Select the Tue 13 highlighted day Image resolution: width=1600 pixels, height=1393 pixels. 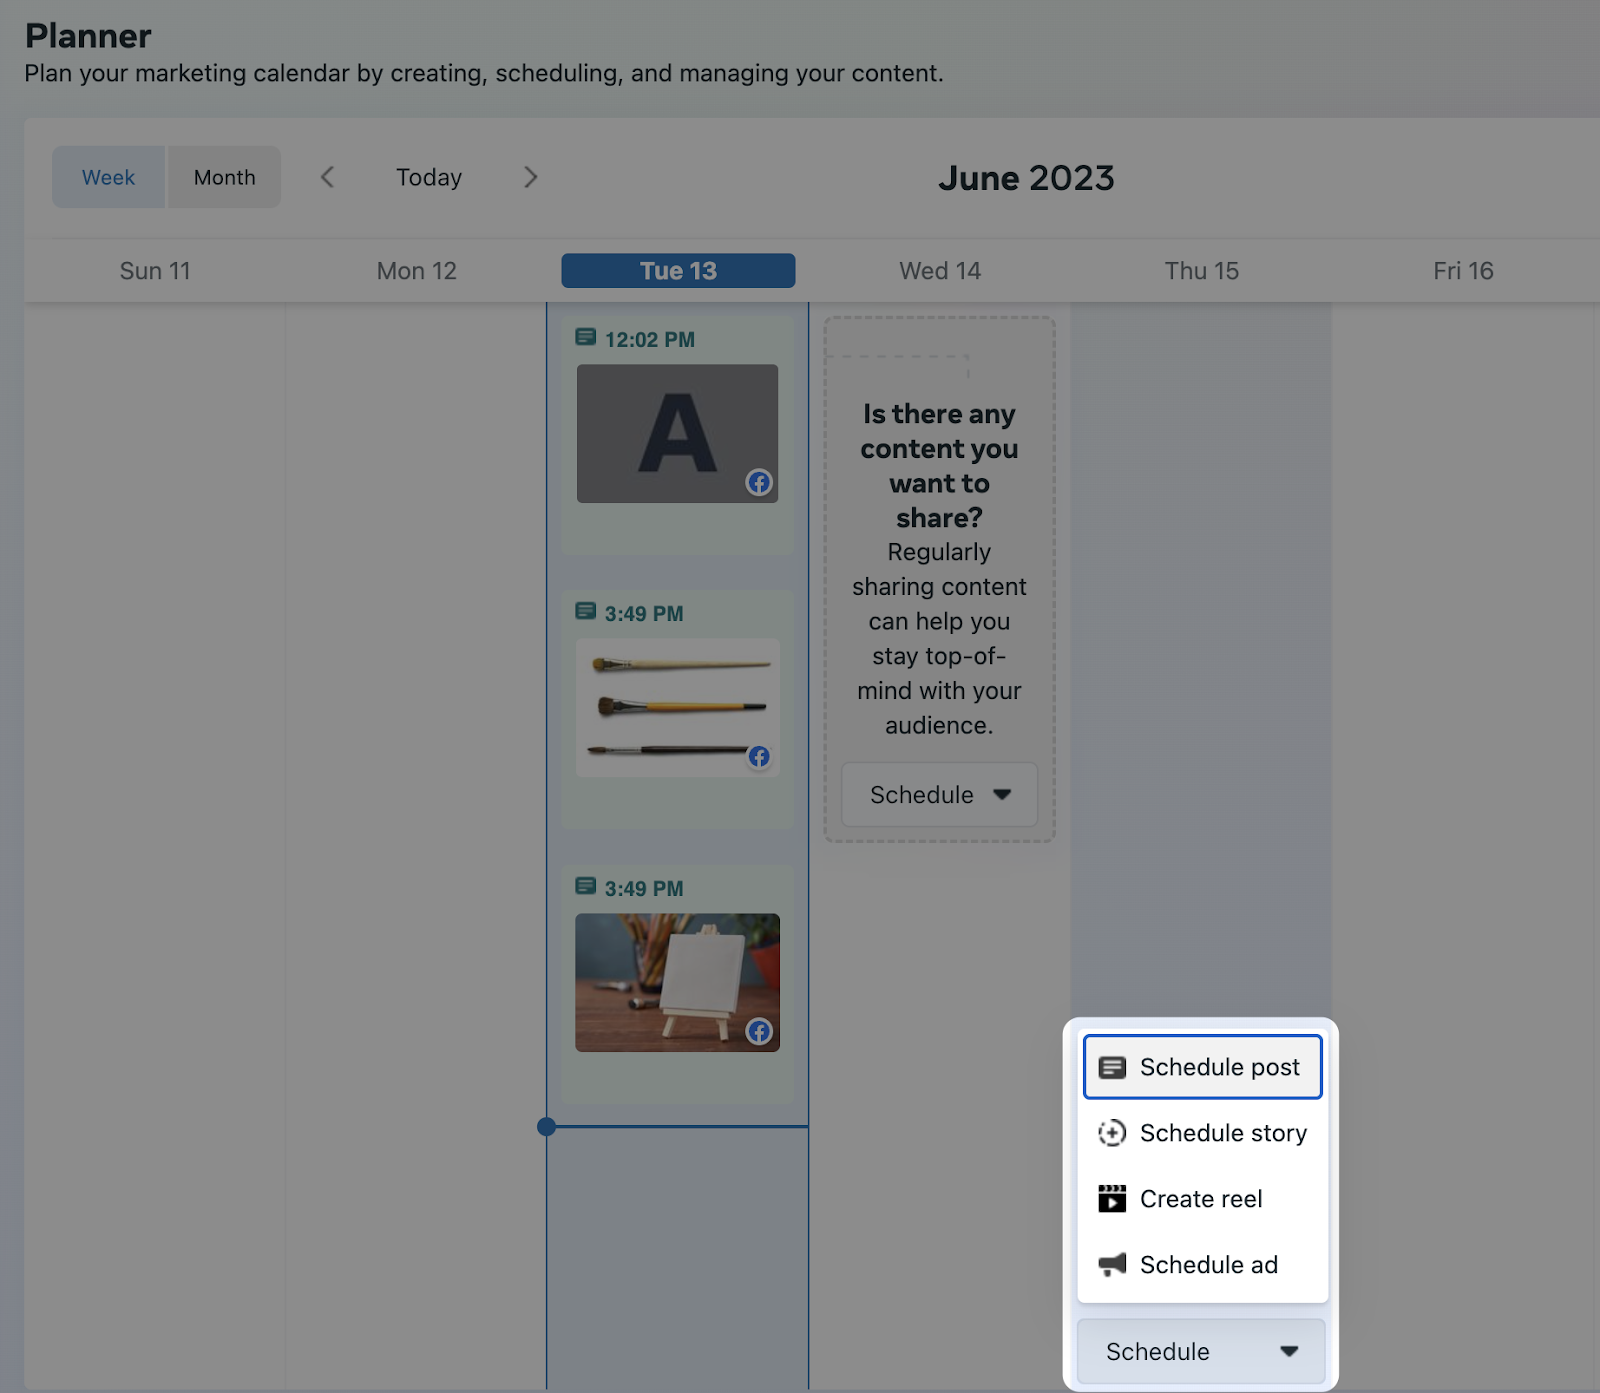point(677,270)
